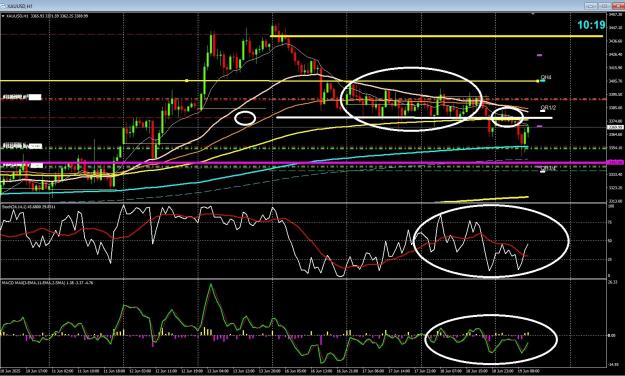
Task: Expand the symbol arrow beside XAUUSD,H1 OHLC label
Action: pos(3,16)
